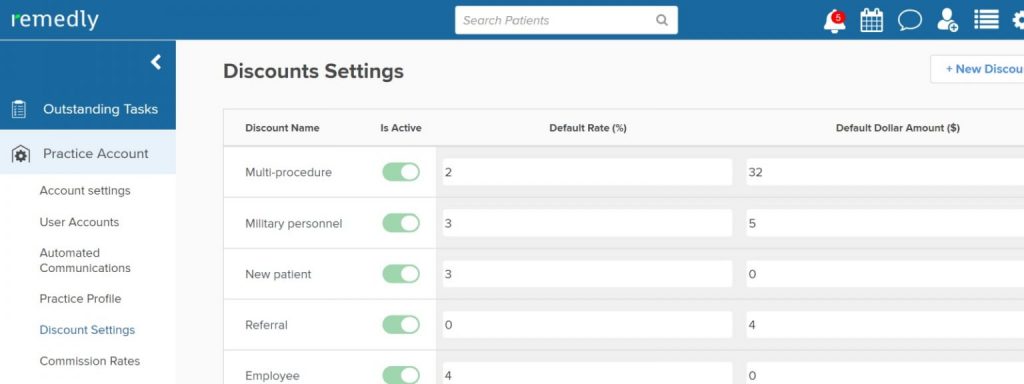1024x384 pixels.
Task: Click the New Discount button
Action: pyautogui.click(x=977, y=69)
